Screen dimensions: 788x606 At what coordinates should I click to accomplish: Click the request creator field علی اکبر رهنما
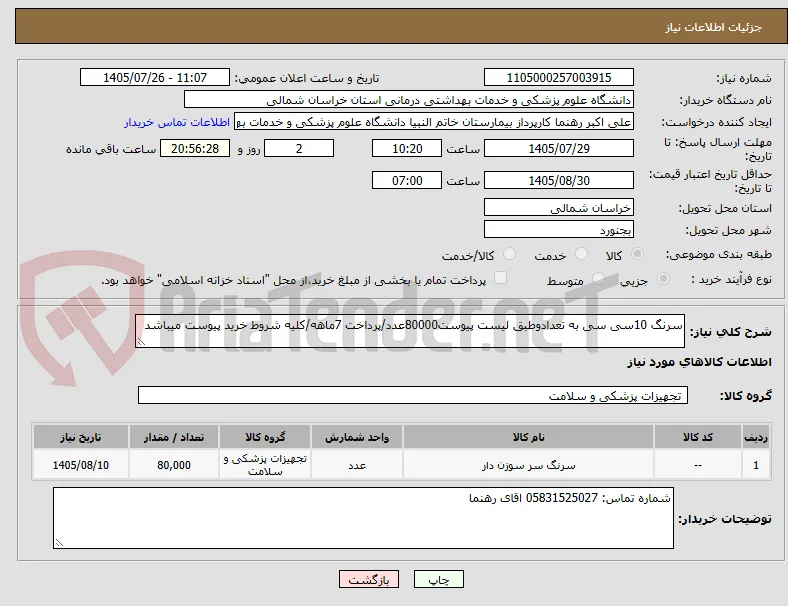point(434,122)
